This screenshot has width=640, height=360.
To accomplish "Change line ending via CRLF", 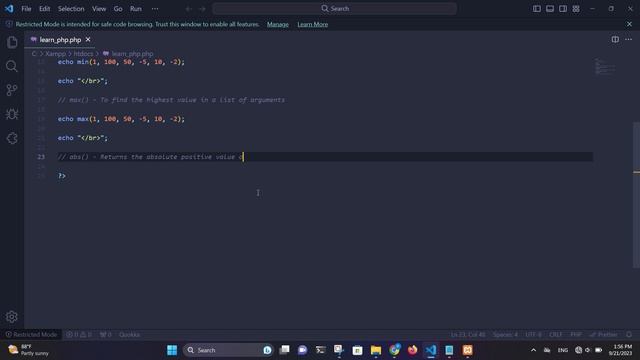I will (x=556, y=335).
